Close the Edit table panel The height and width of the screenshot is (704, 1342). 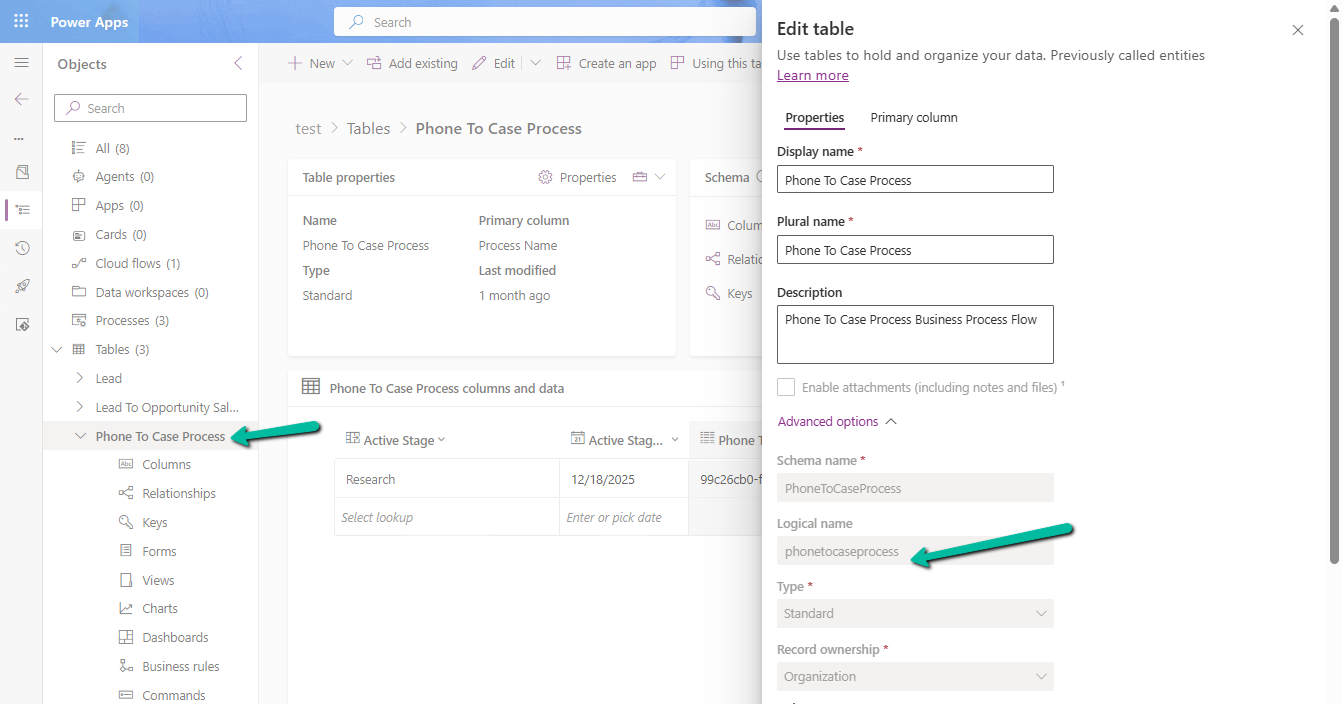point(1297,30)
